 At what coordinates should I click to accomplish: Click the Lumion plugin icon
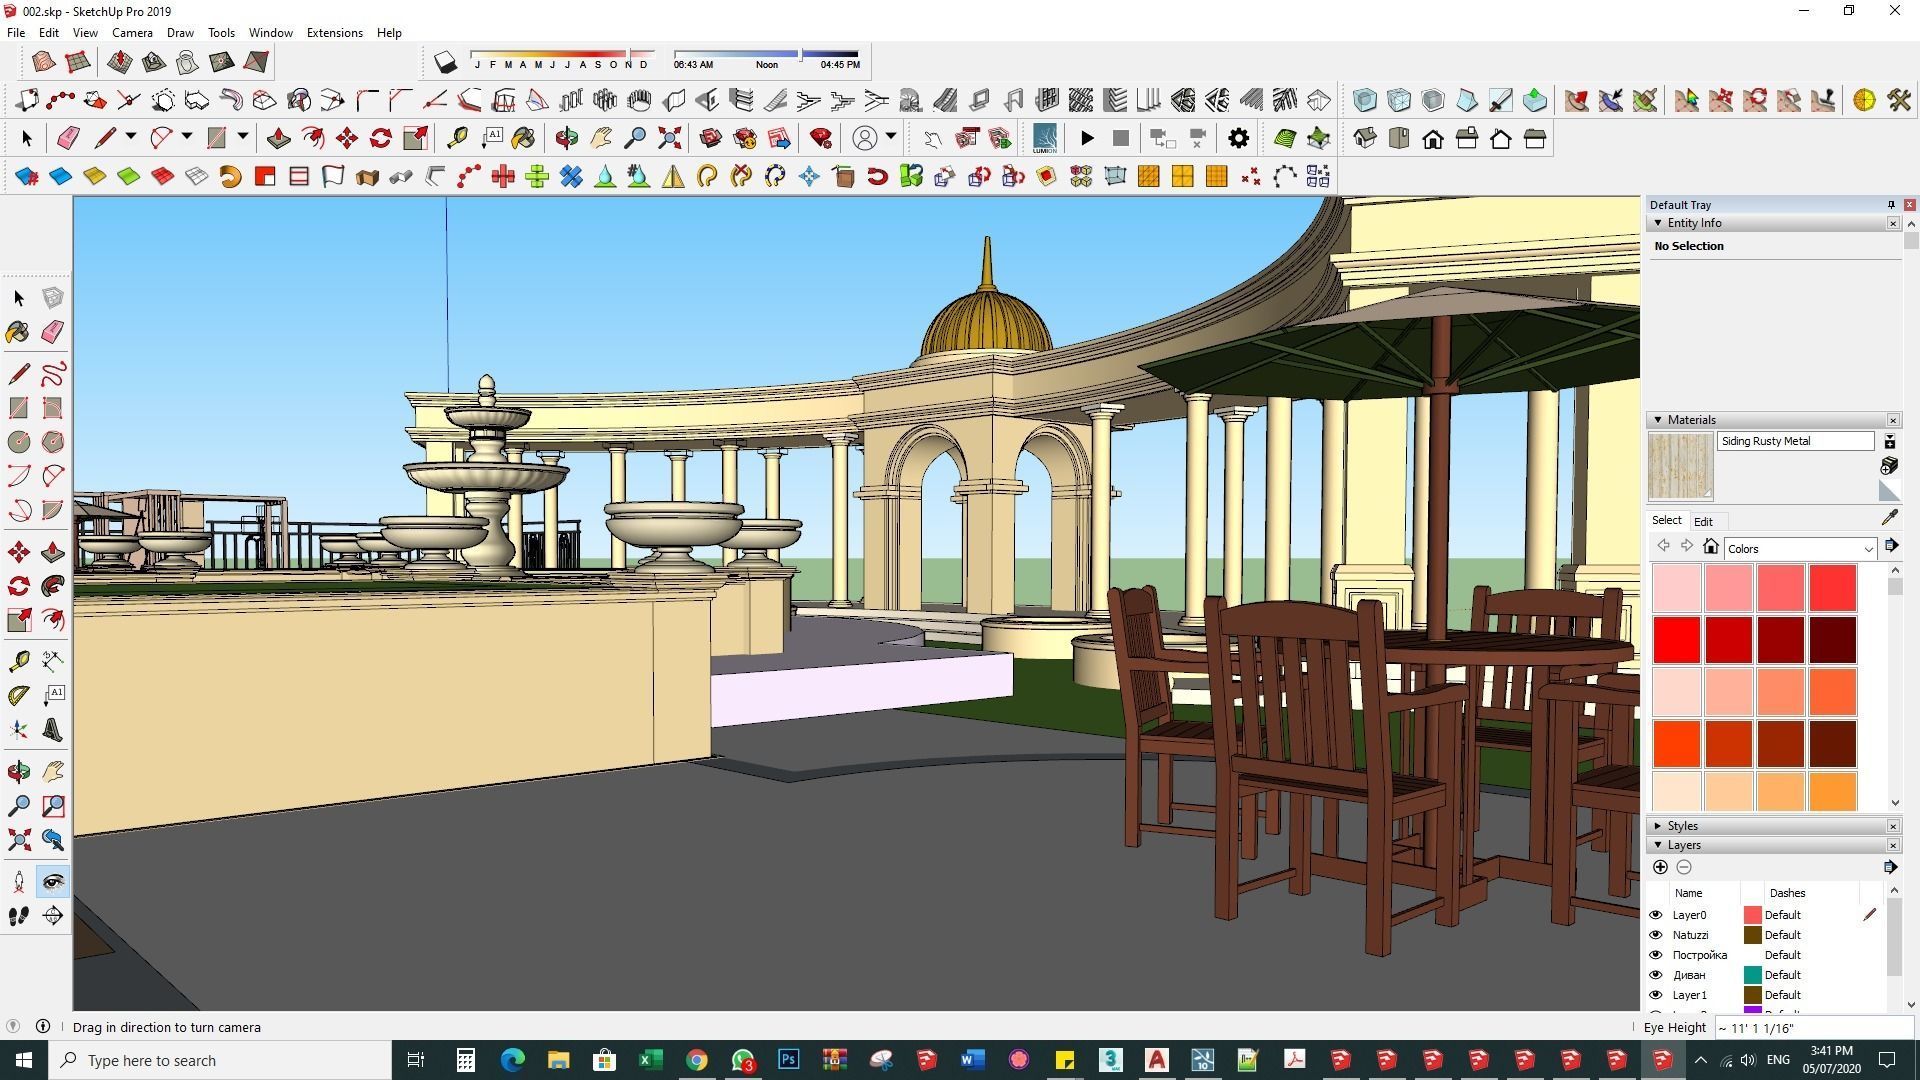point(1044,138)
